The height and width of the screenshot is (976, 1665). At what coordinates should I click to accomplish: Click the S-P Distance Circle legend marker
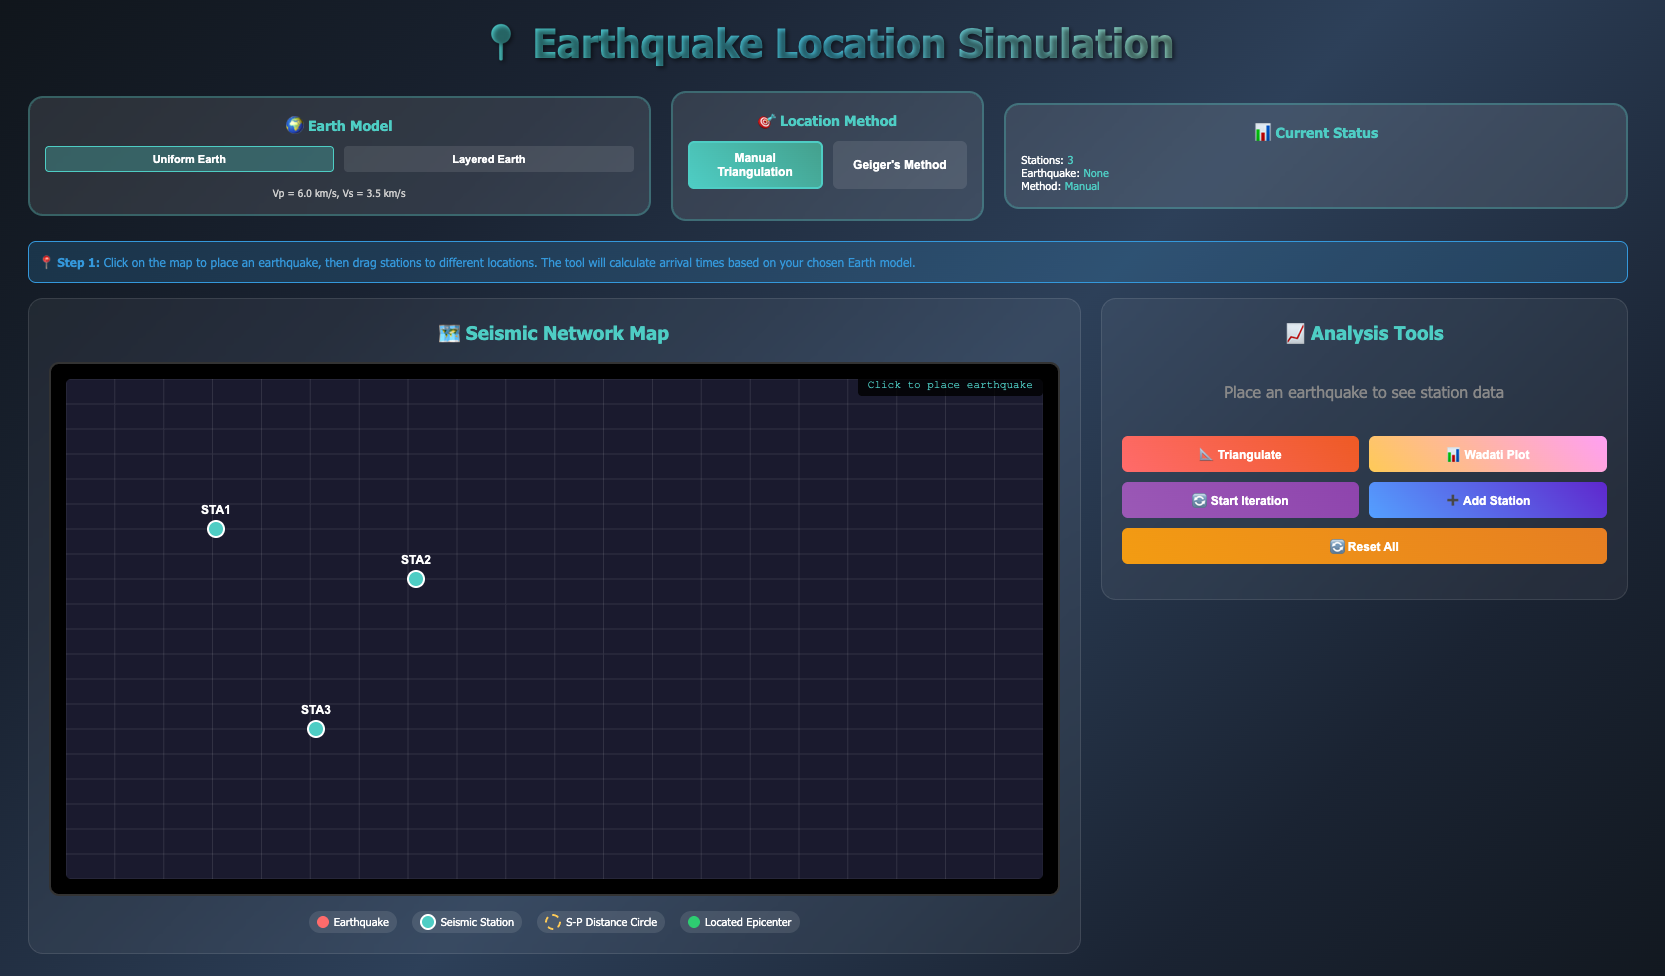coord(551,921)
